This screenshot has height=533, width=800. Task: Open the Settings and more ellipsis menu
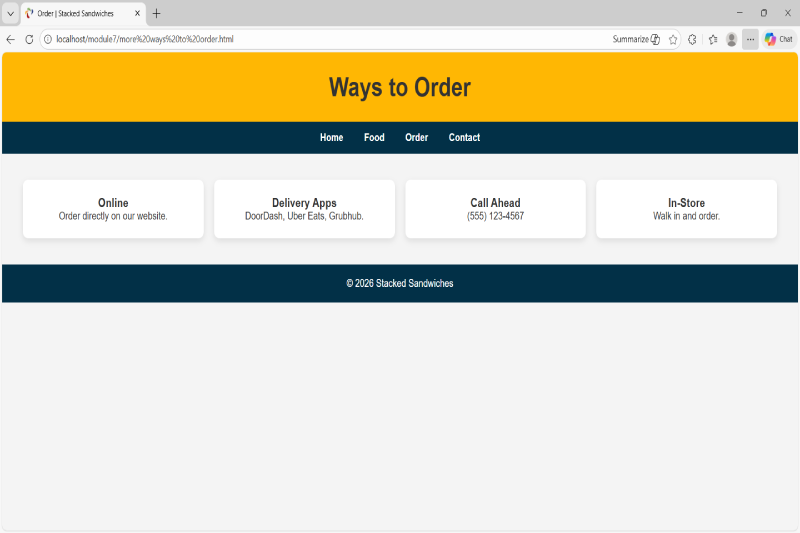click(x=750, y=39)
